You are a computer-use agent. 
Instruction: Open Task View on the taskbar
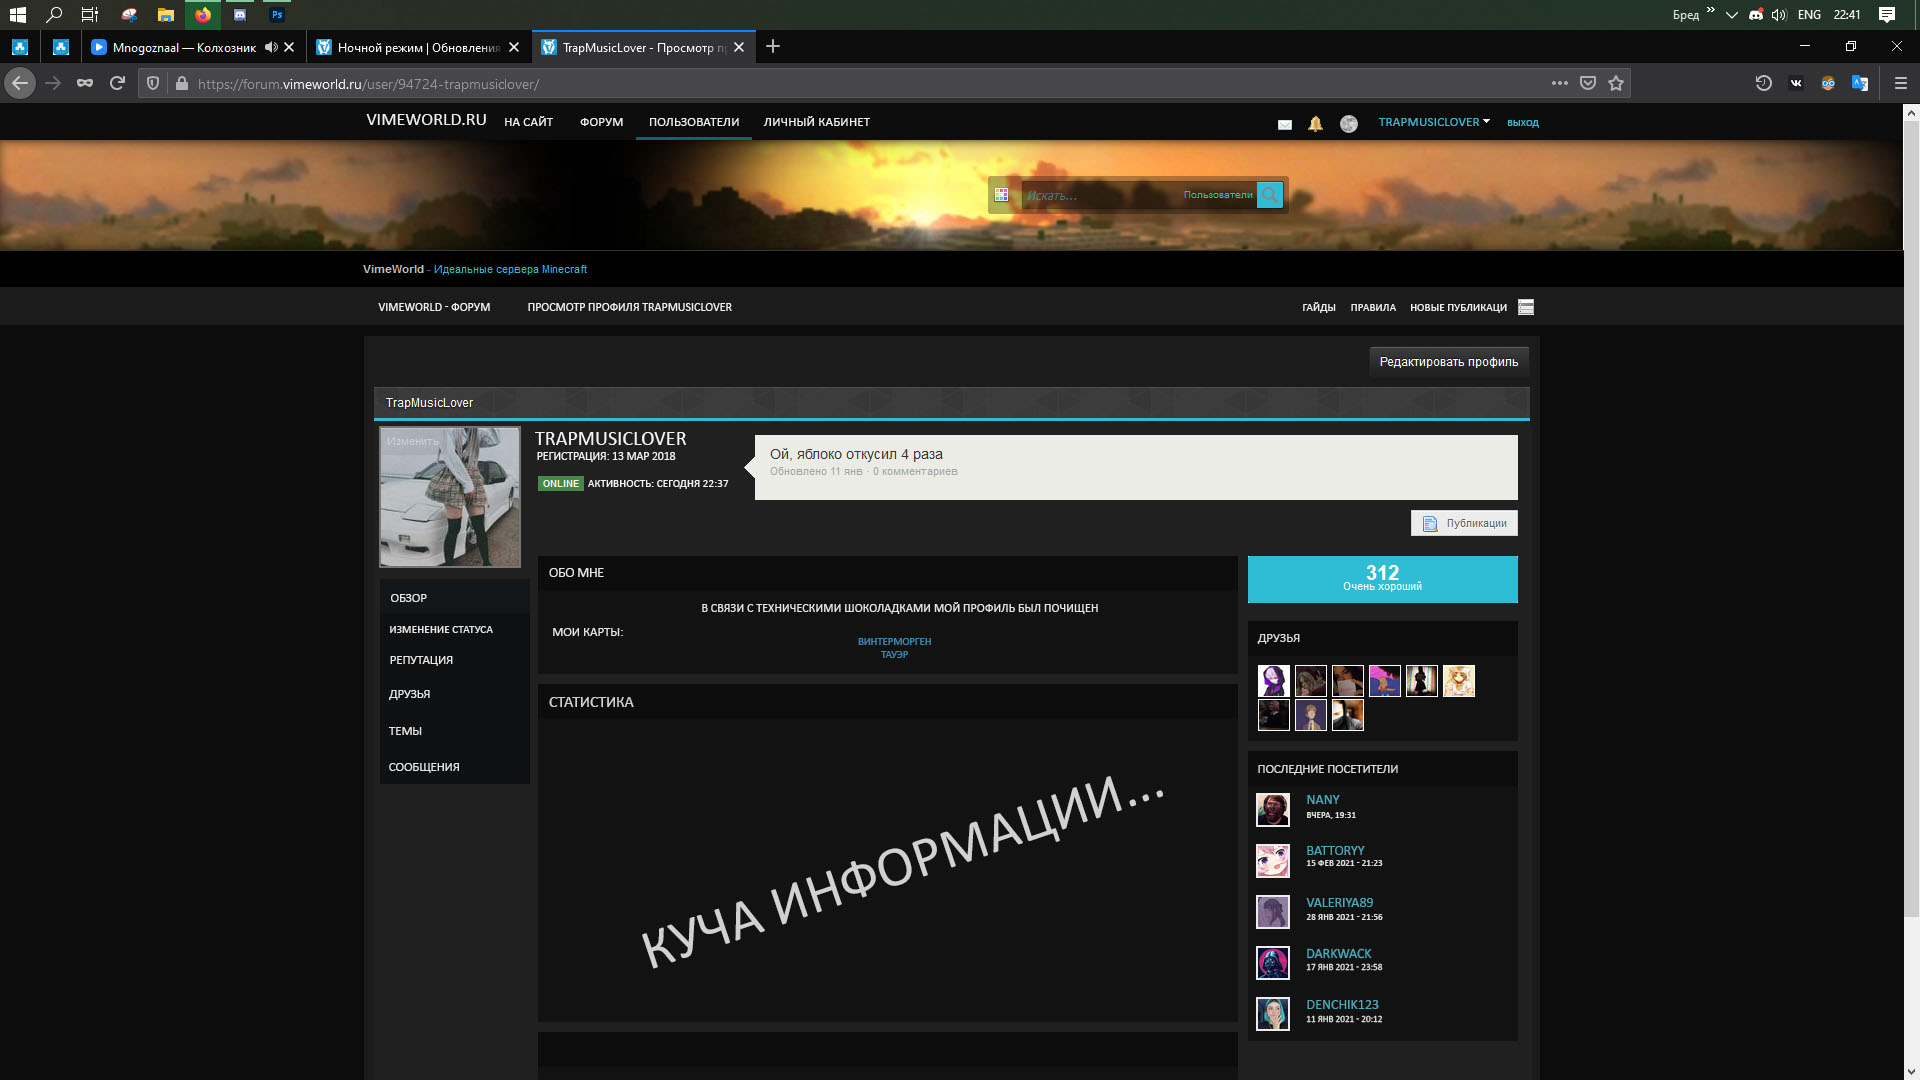click(90, 14)
